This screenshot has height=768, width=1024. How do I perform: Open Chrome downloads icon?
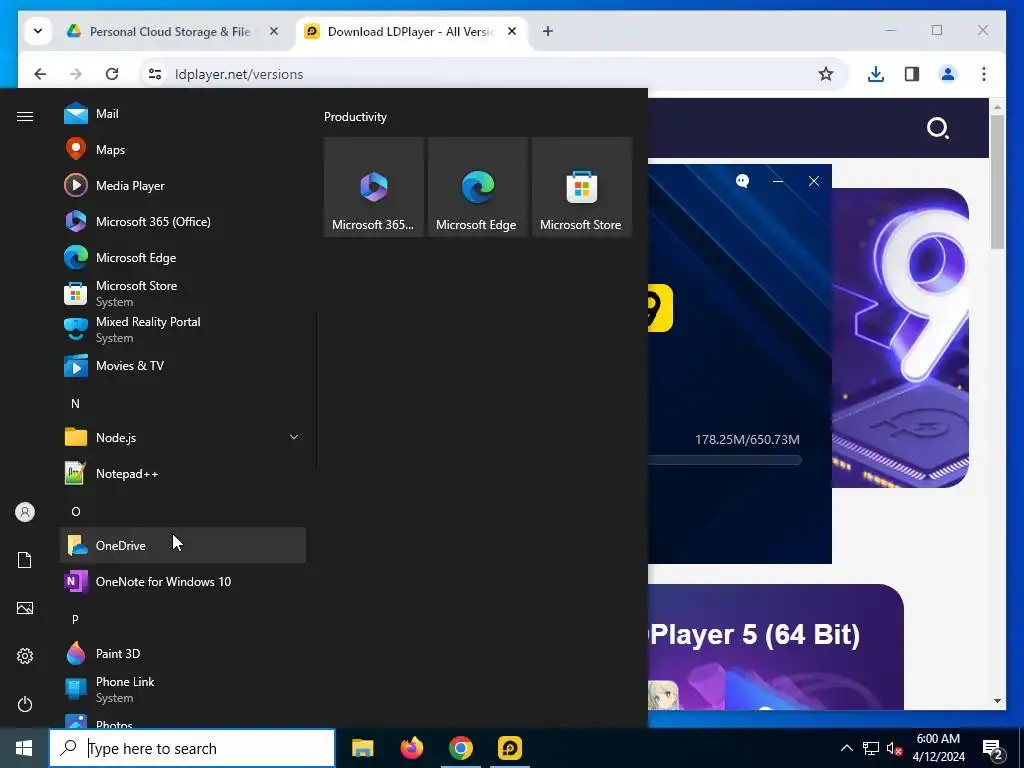(x=876, y=74)
